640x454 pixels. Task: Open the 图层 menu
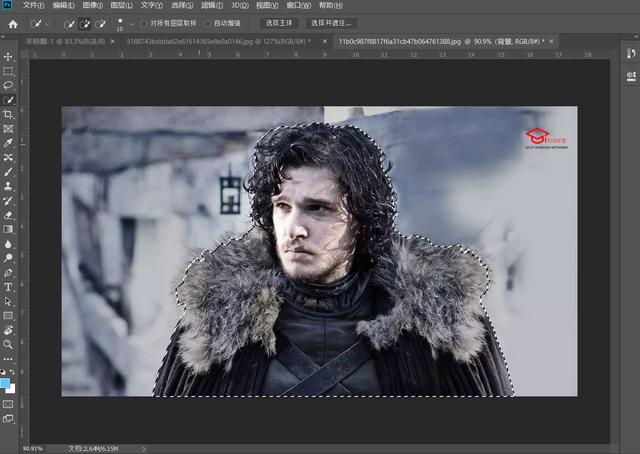[122, 5]
